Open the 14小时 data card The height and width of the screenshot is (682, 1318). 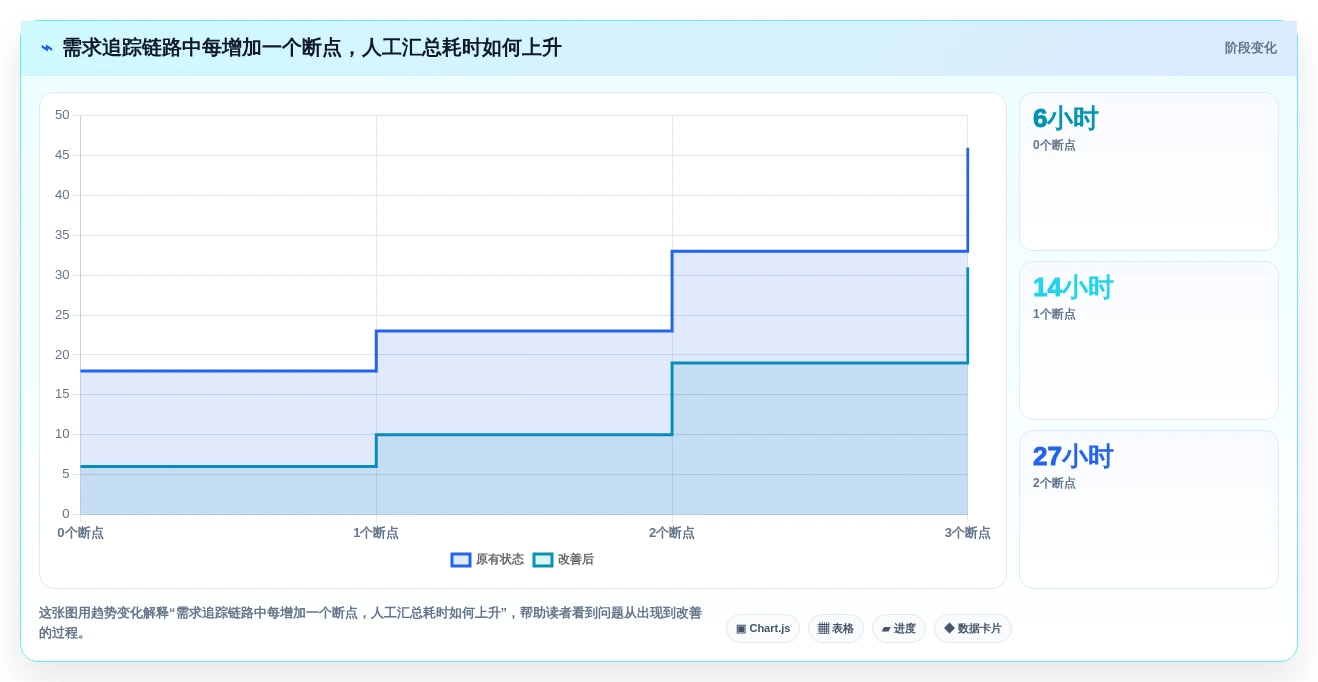click(x=1149, y=341)
